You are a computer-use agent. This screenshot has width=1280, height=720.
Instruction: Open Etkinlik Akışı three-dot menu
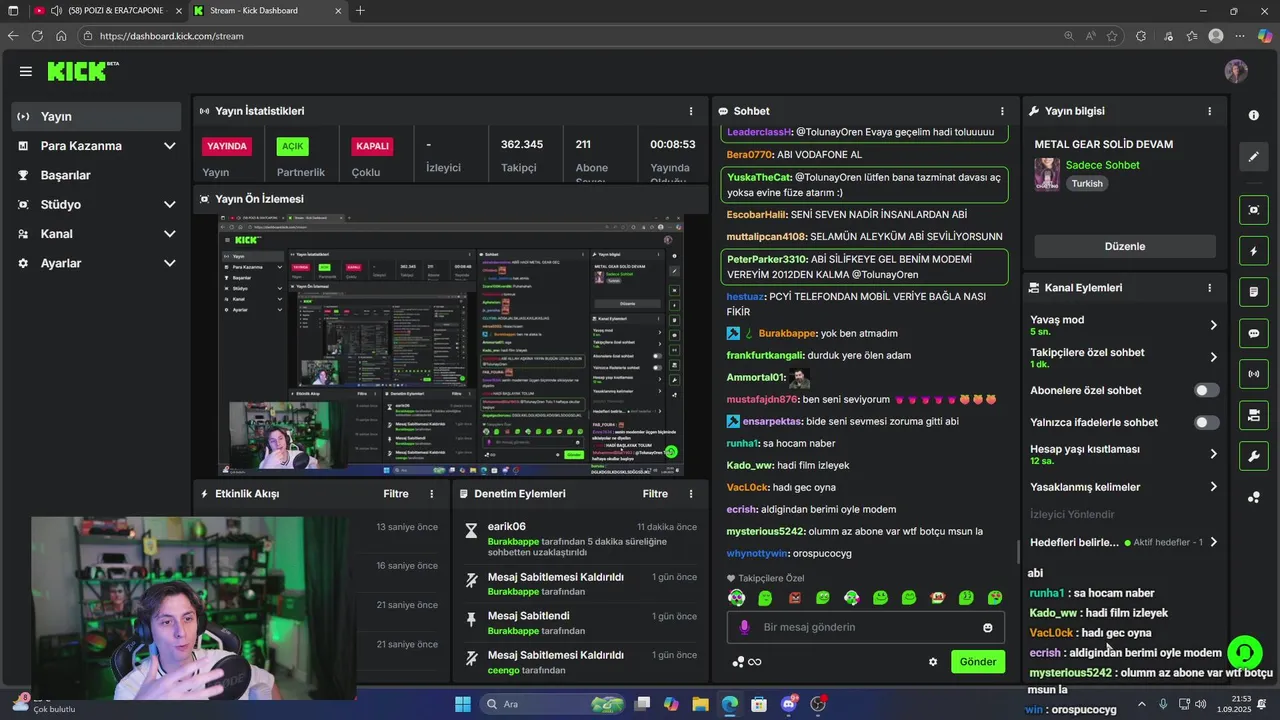[x=432, y=494]
